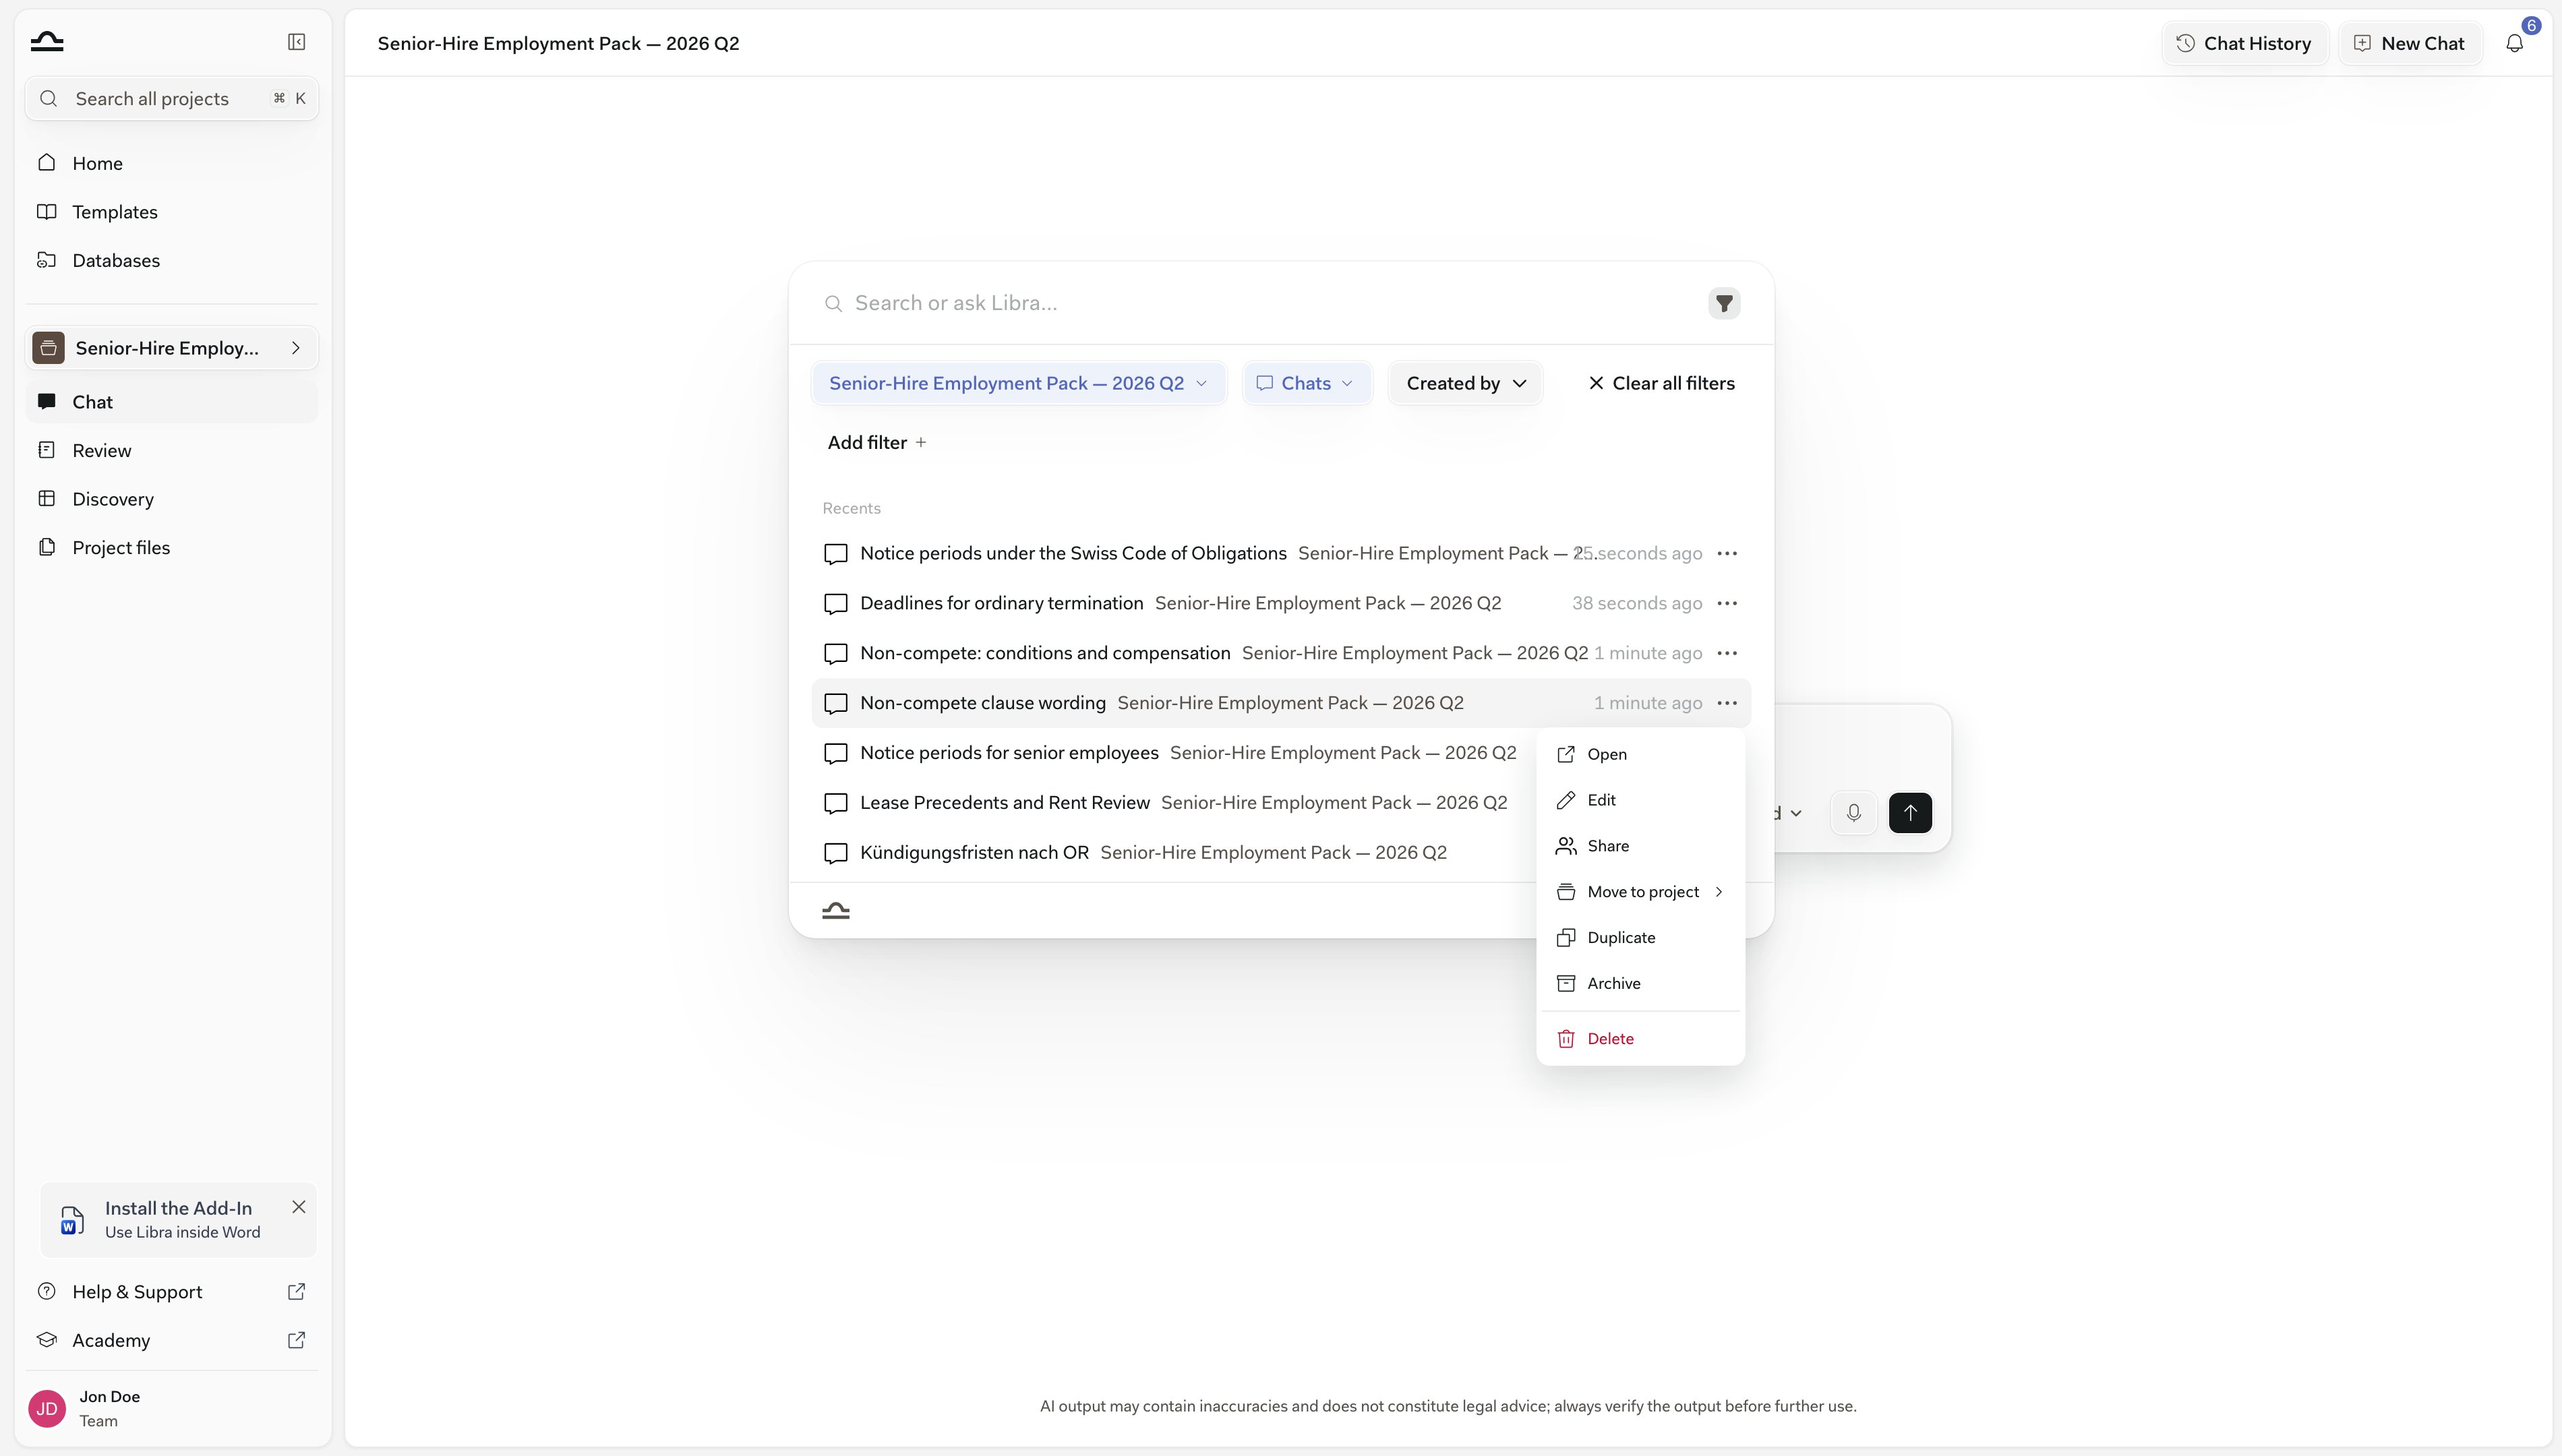Image resolution: width=2562 pixels, height=1456 pixels.
Task: Focus the Search all projects field
Action: point(171,99)
